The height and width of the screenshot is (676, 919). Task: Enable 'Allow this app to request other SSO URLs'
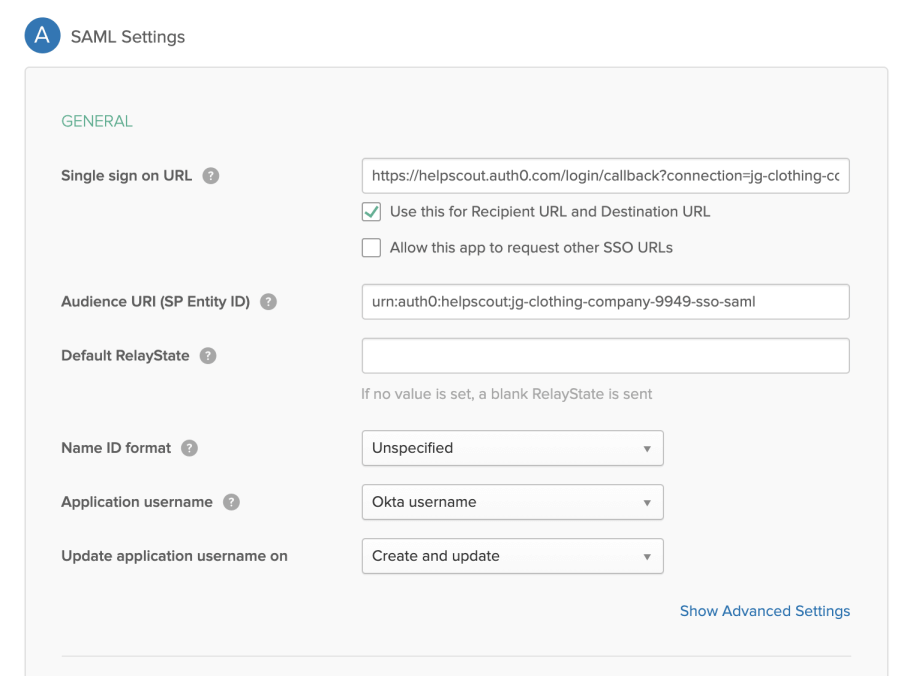pos(371,248)
